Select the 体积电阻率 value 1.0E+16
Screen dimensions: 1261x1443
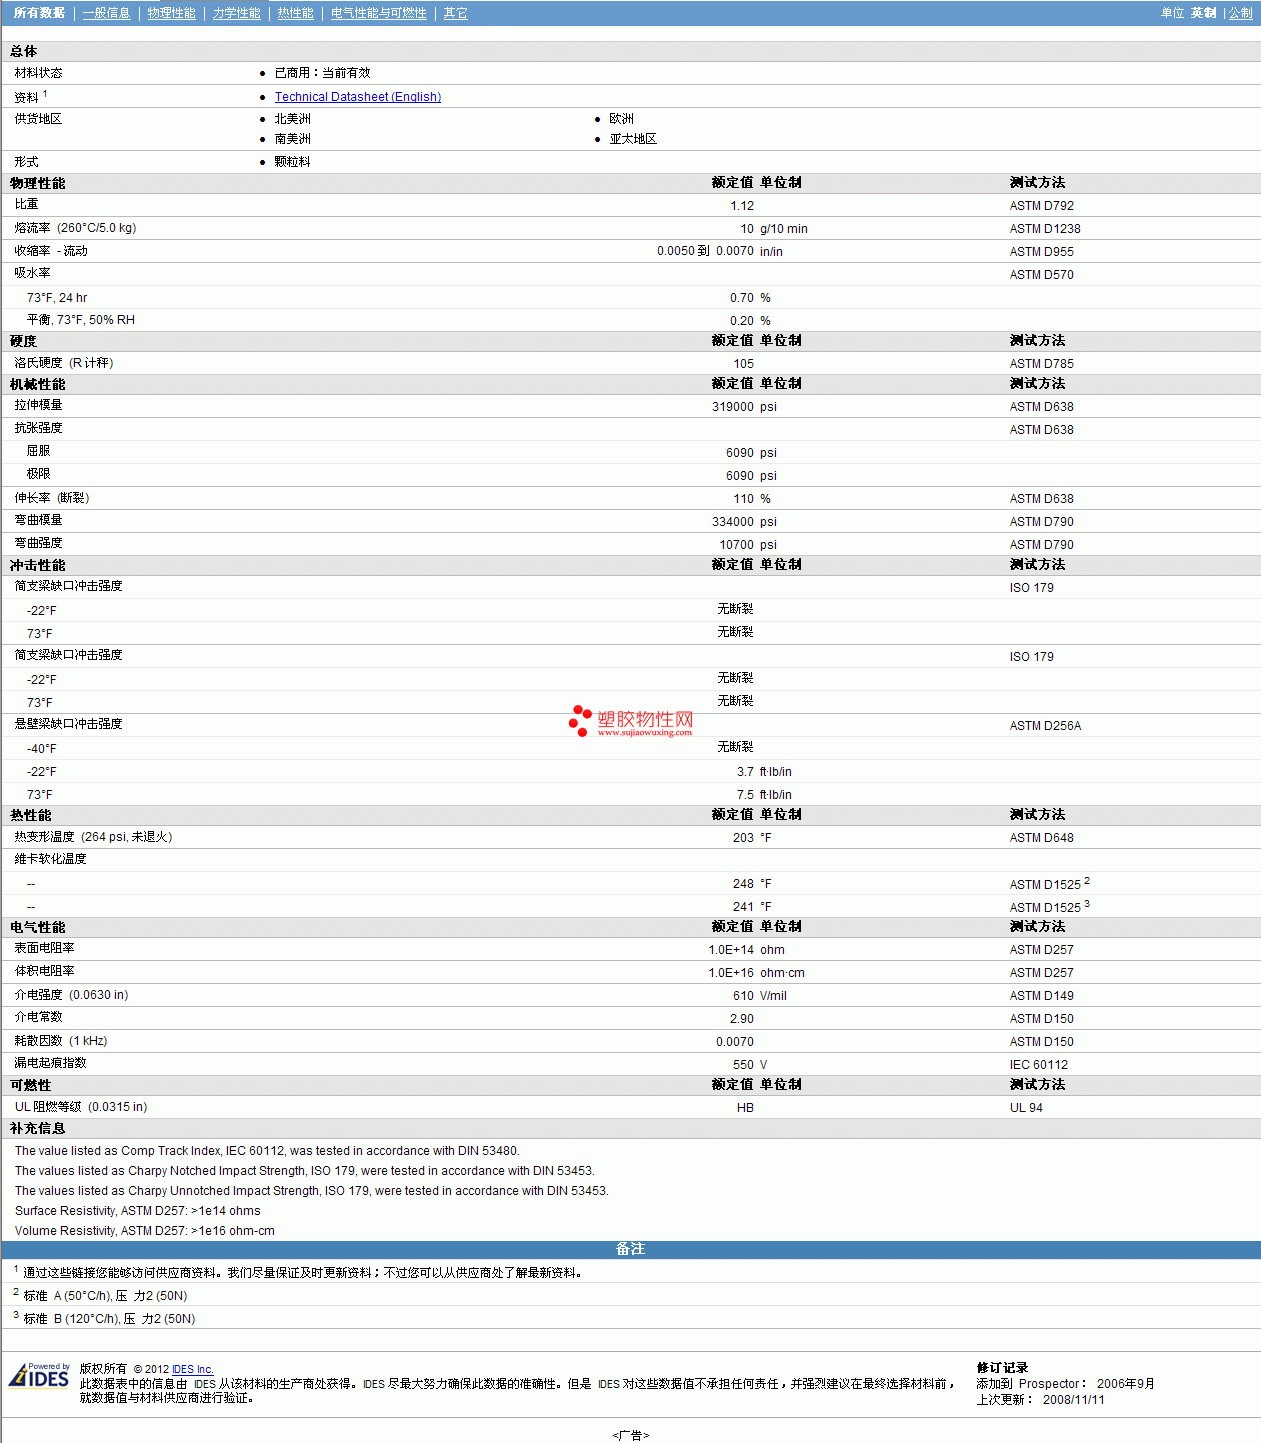click(731, 973)
